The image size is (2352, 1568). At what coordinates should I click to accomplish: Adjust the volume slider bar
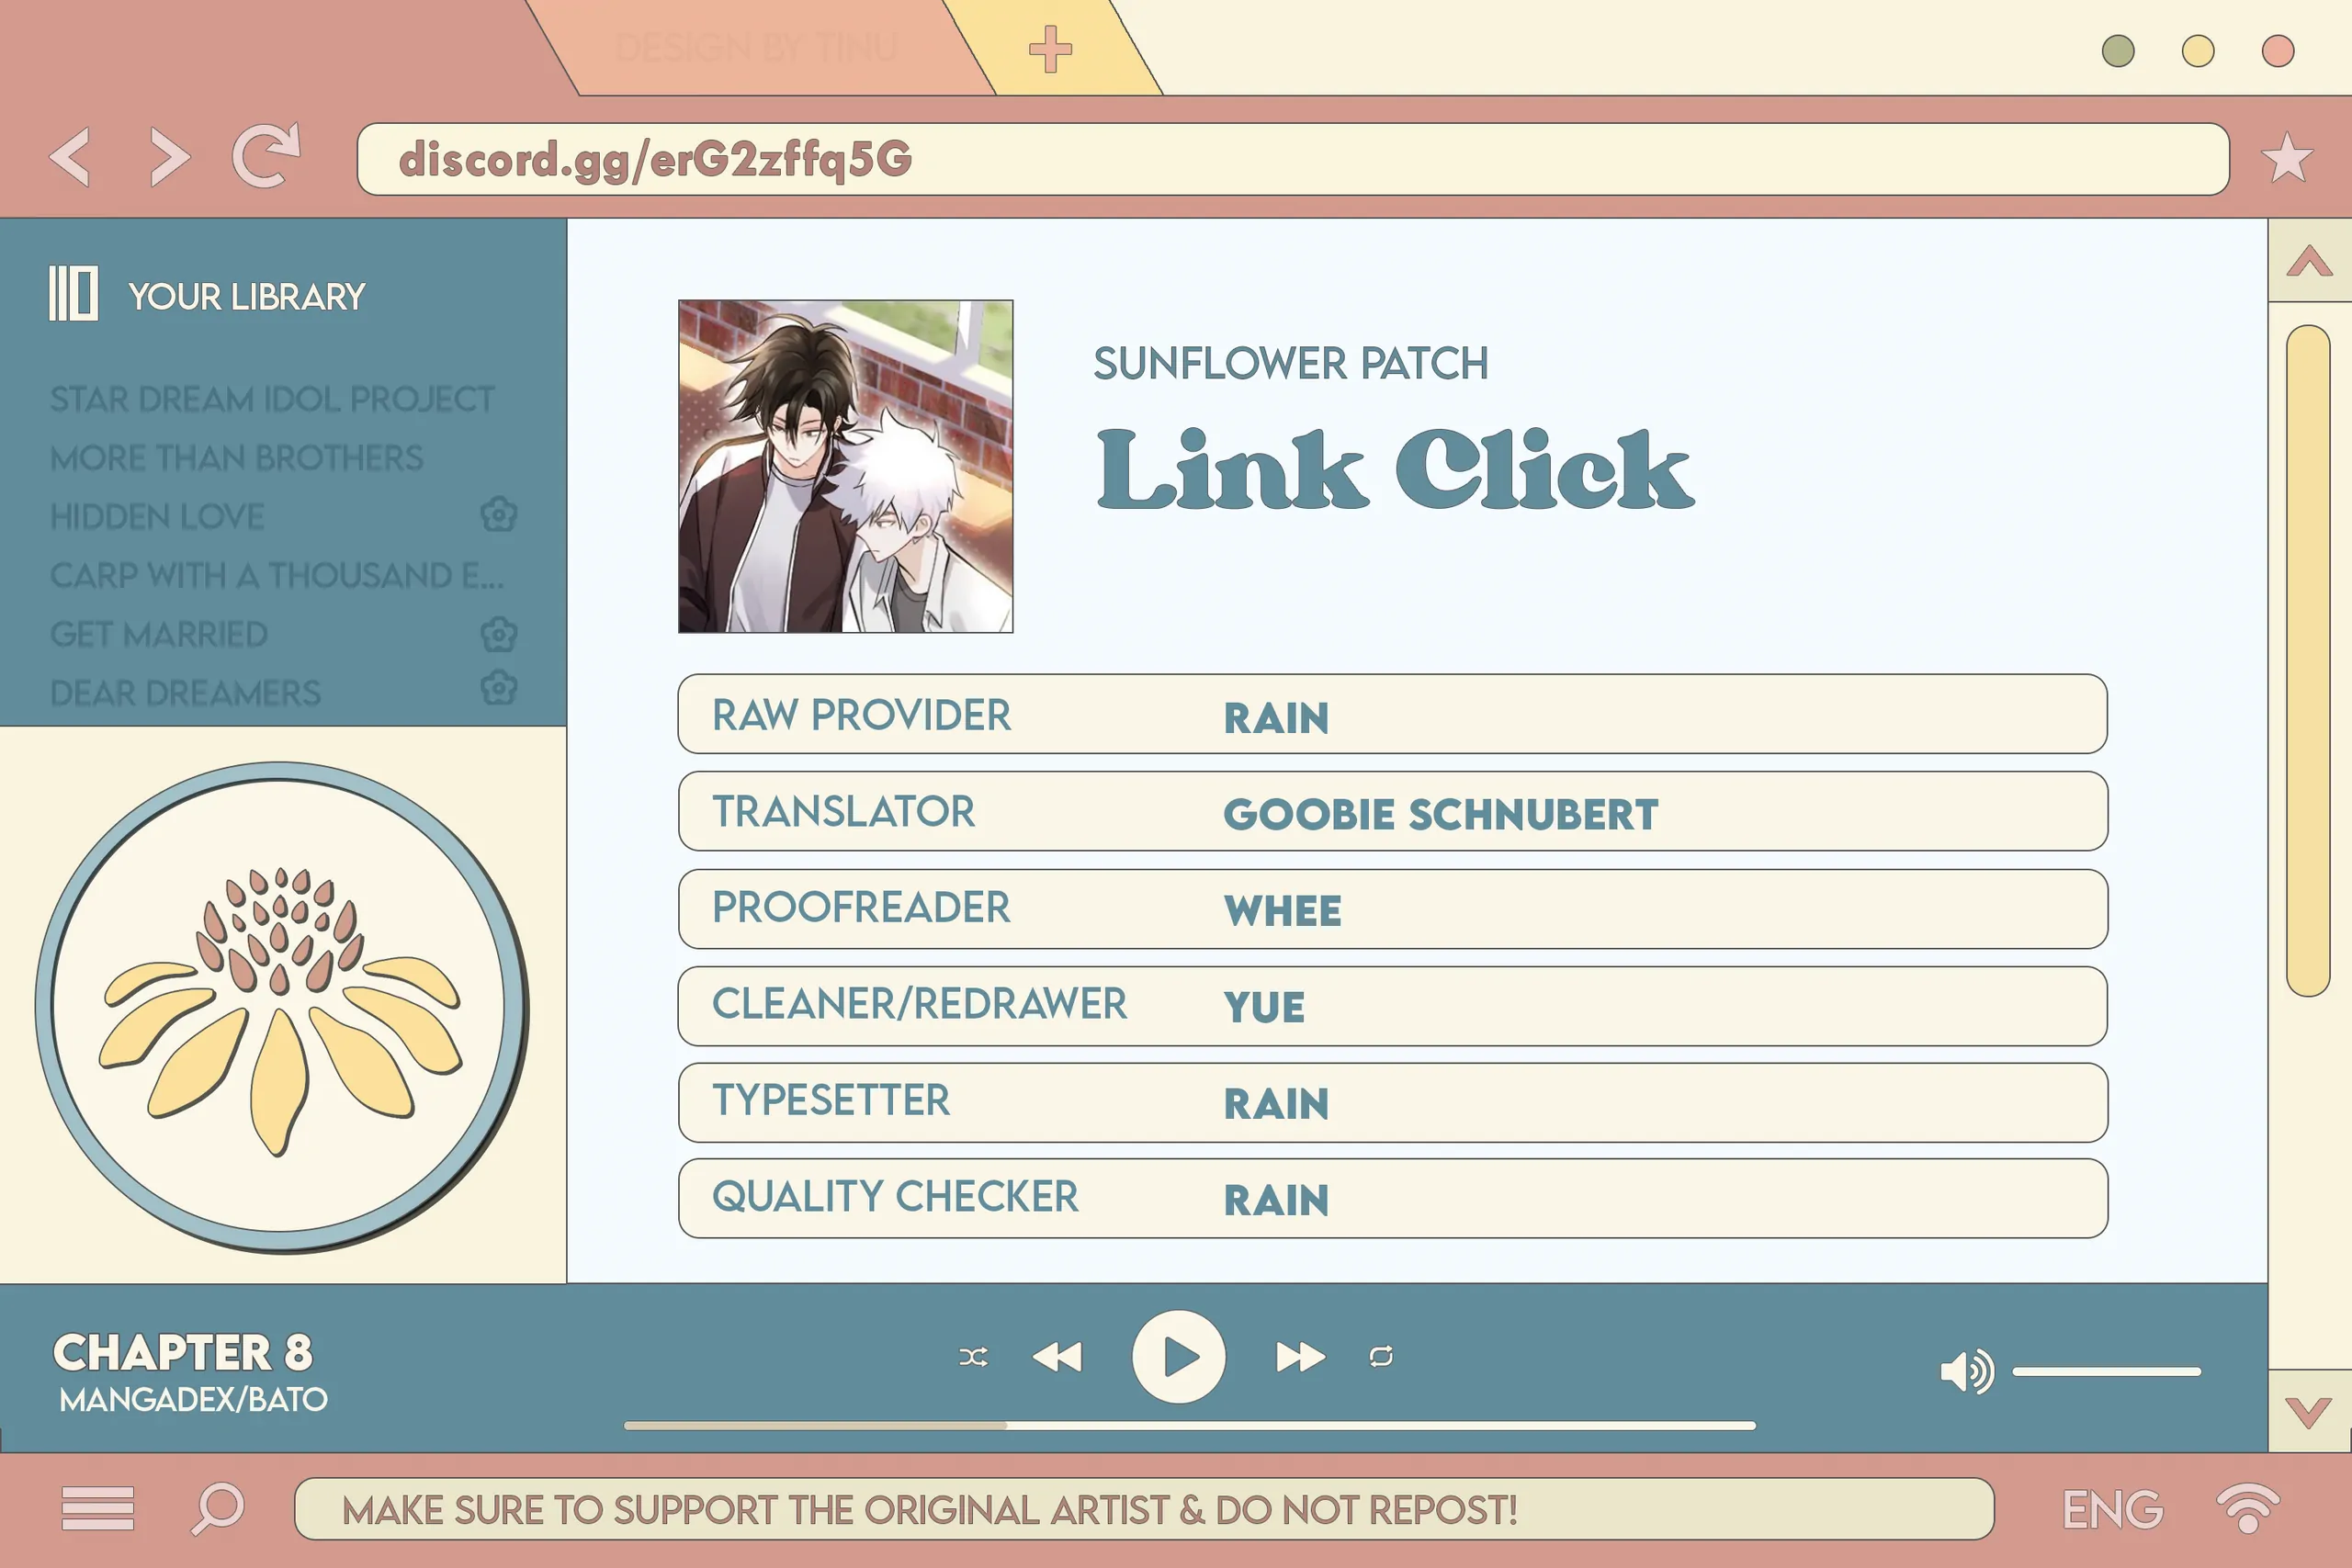2106,1372
